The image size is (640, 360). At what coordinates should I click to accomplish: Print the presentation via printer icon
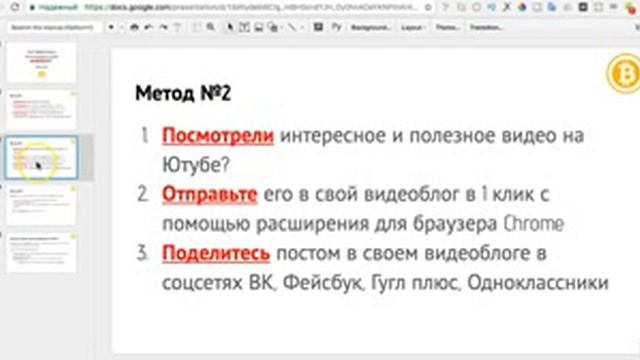pyautogui.click(x=134, y=27)
